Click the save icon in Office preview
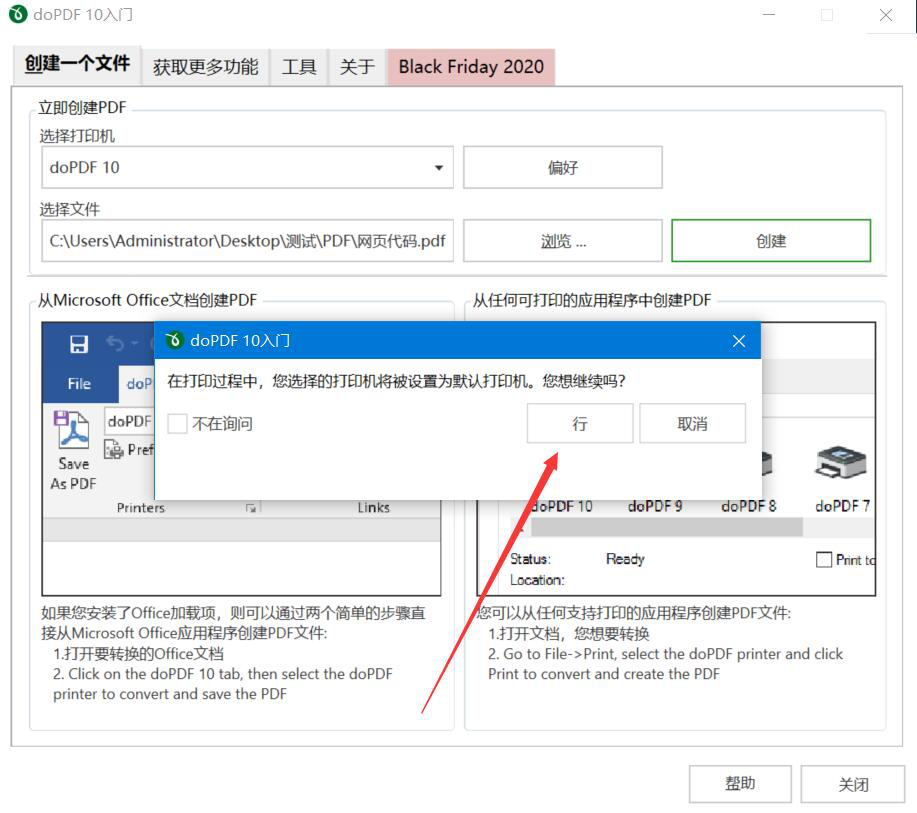917x813 pixels. pyautogui.click(x=79, y=344)
